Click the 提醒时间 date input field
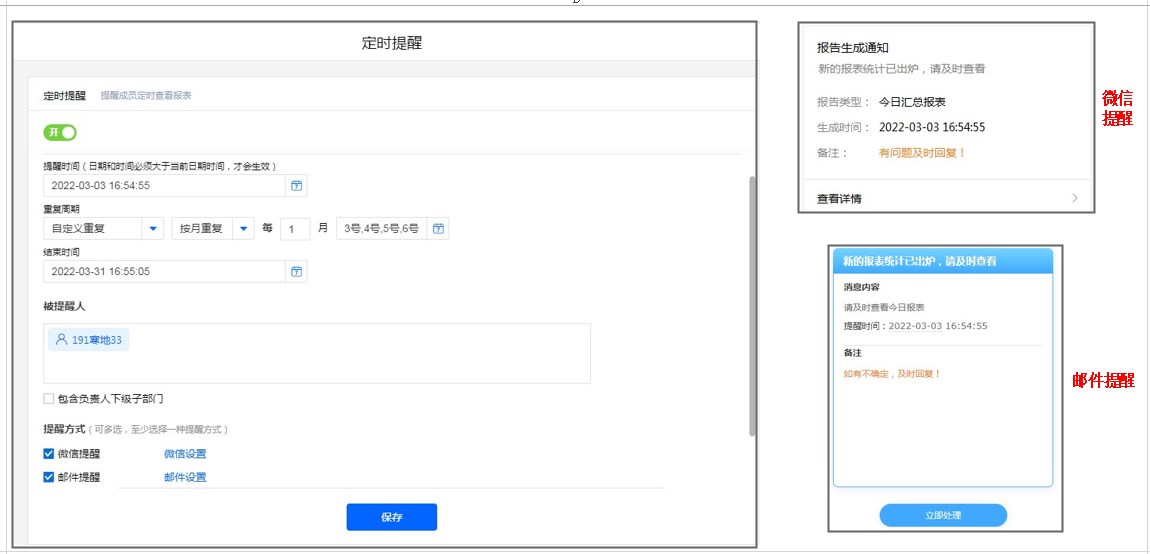 tap(165, 186)
